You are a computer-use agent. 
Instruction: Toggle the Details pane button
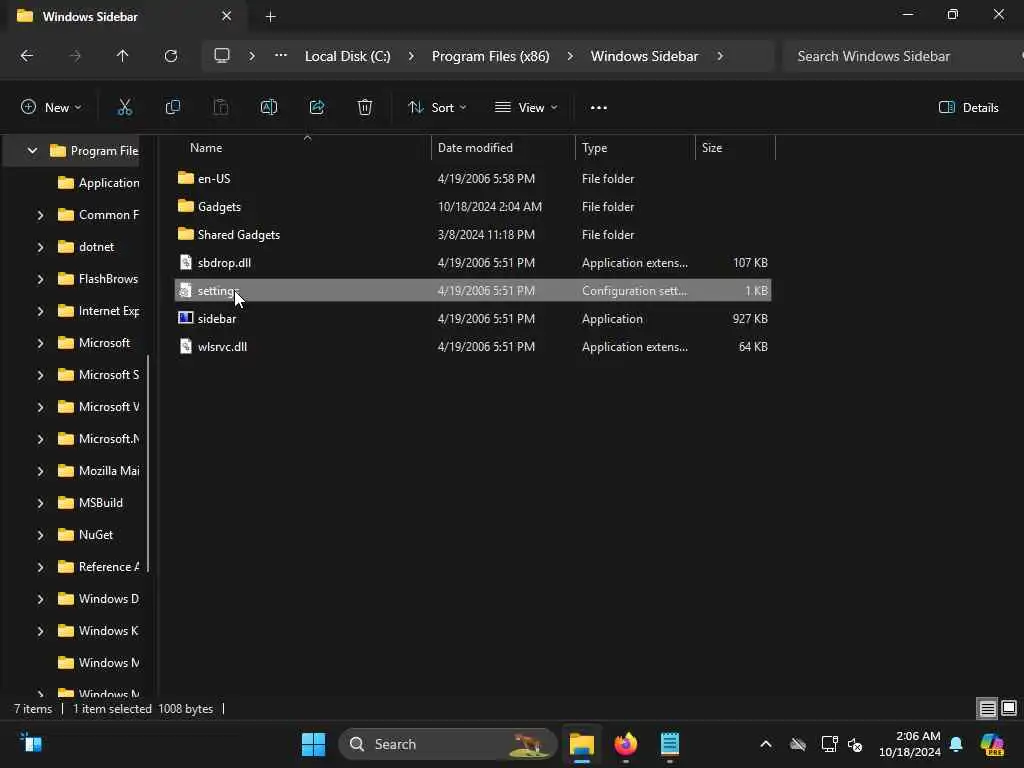click(968, 108)
